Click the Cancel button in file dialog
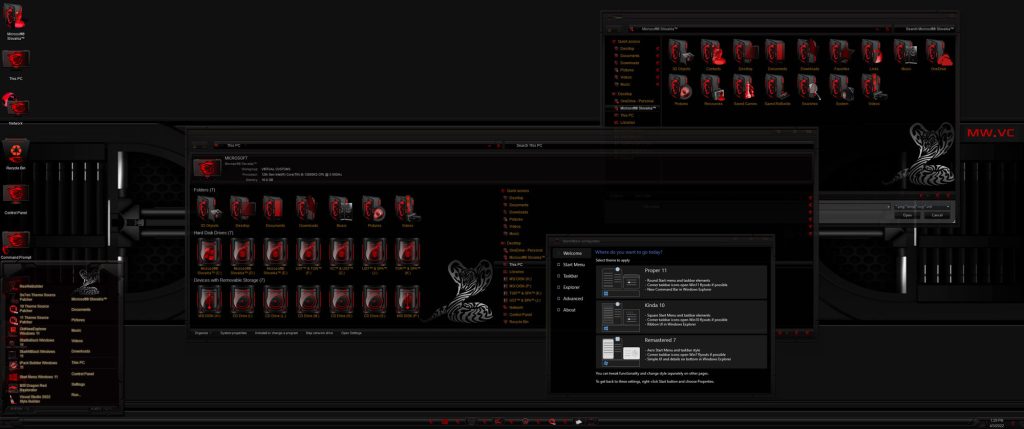 tap(937, 215)
